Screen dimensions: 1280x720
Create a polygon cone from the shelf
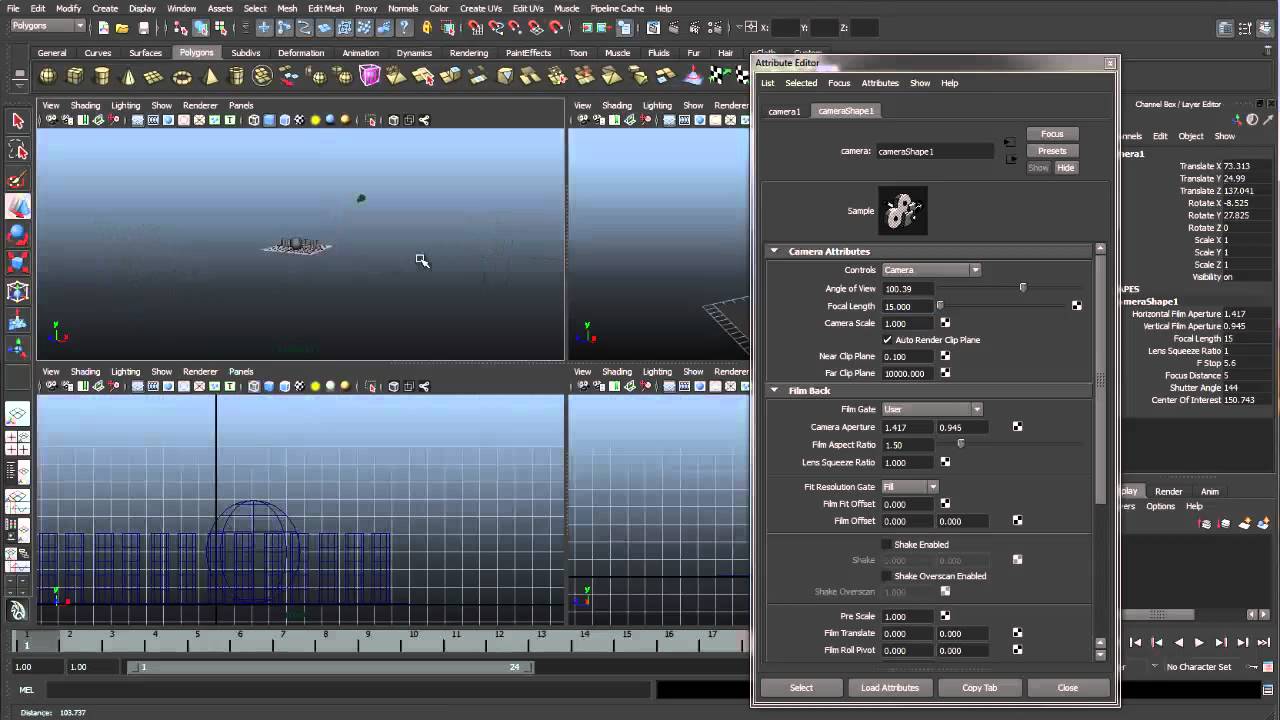pyautogui.click(x=128, y=76)
